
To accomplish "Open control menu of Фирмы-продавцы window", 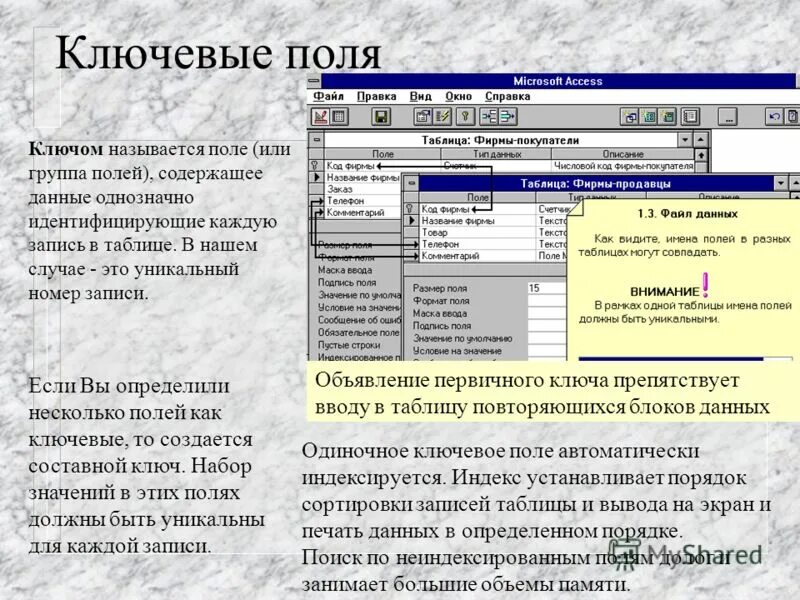I will coord(411,184).
